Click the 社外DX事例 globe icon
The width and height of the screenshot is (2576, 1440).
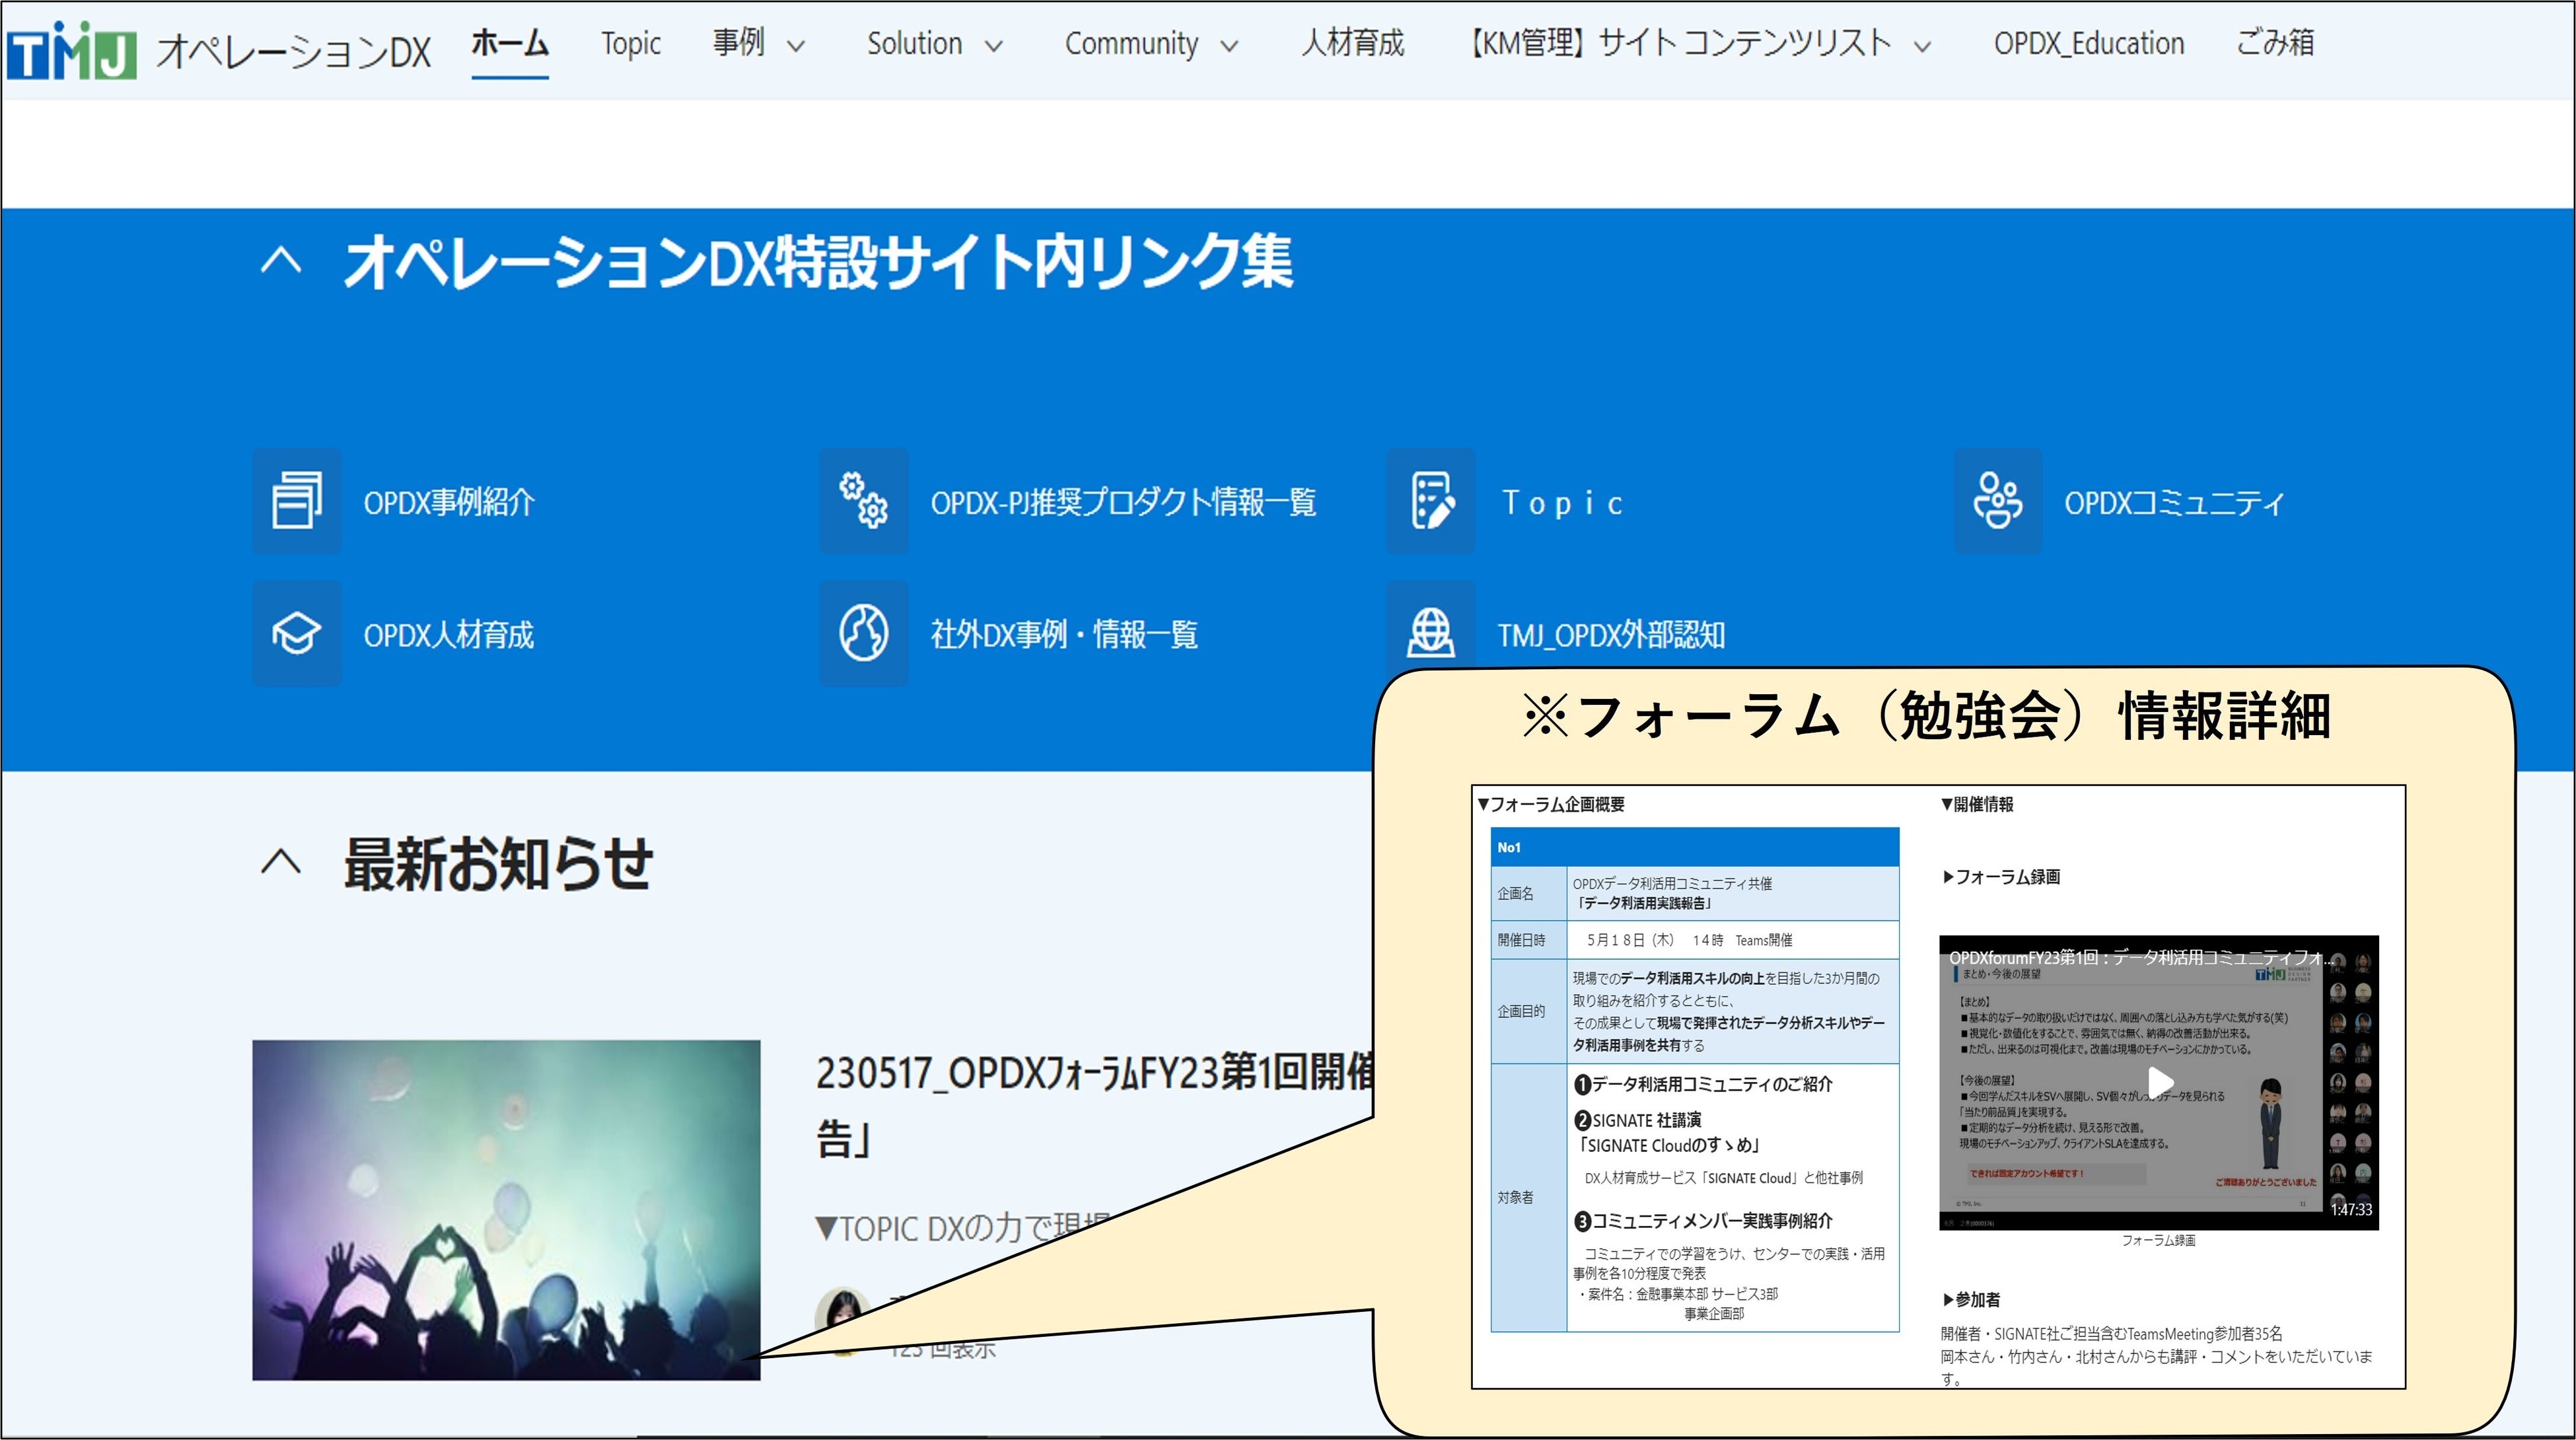coord(864,634)
